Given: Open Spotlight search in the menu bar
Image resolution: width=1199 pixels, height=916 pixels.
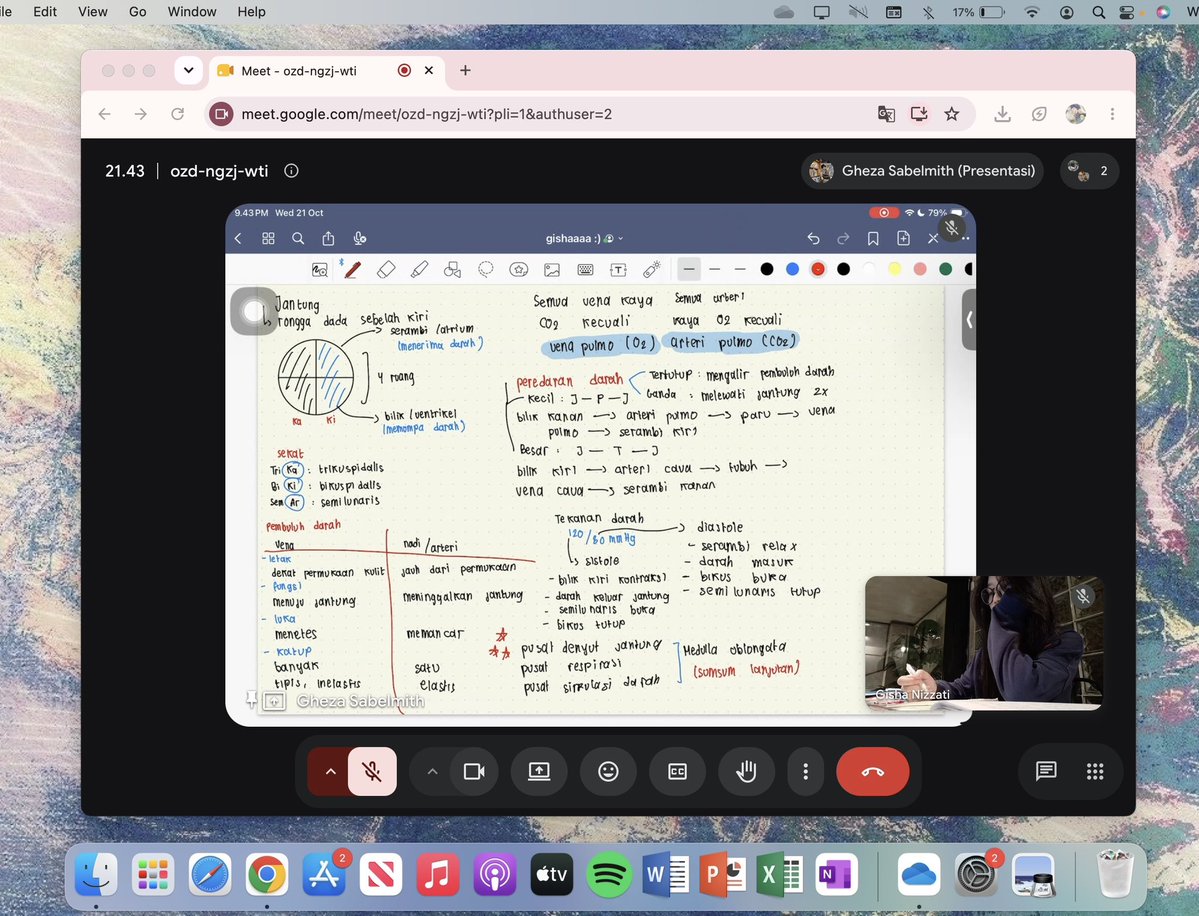Looking at the screenshot, I should (1098, 12).
